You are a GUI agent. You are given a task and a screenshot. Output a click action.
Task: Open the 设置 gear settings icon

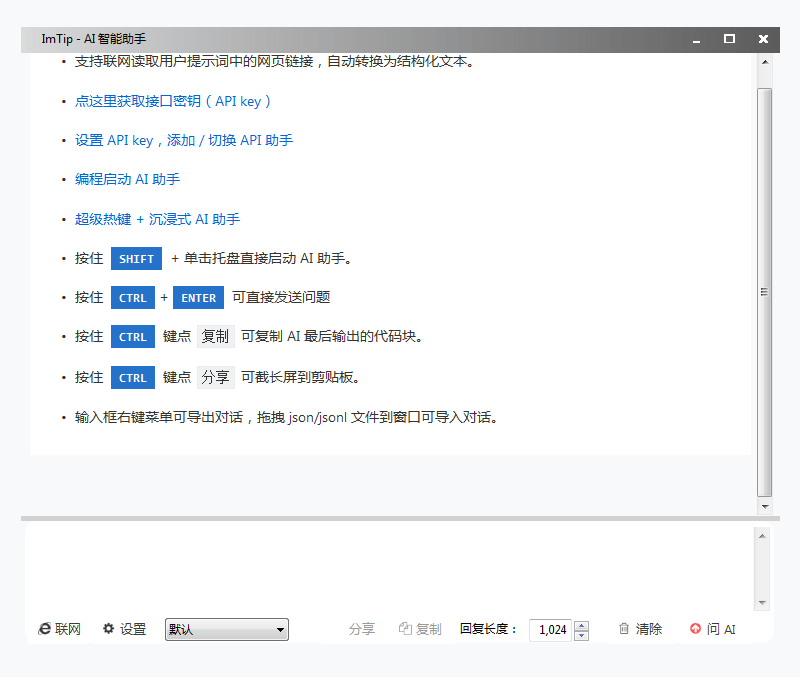(x=107, y=629)
